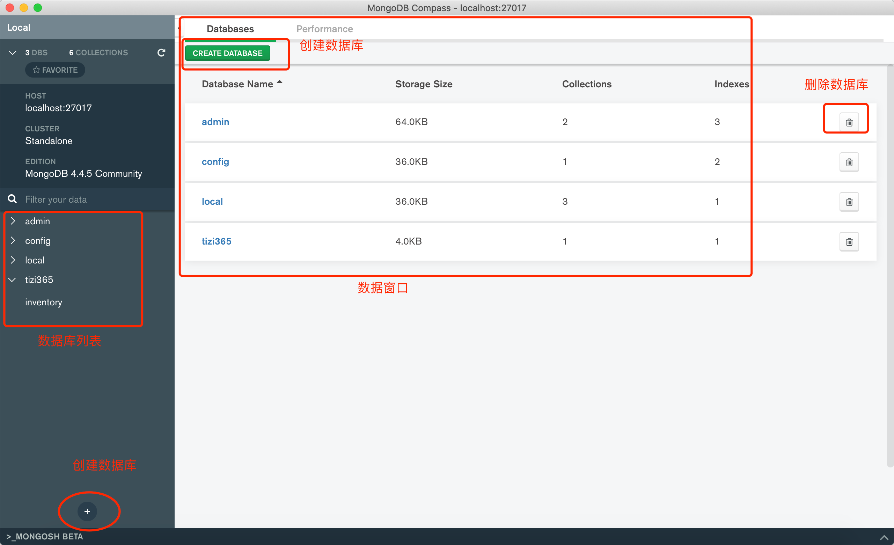Screen dimensions: 894x545
Task: Click the 64.0KB storage size cell
Action: (411, 121)
